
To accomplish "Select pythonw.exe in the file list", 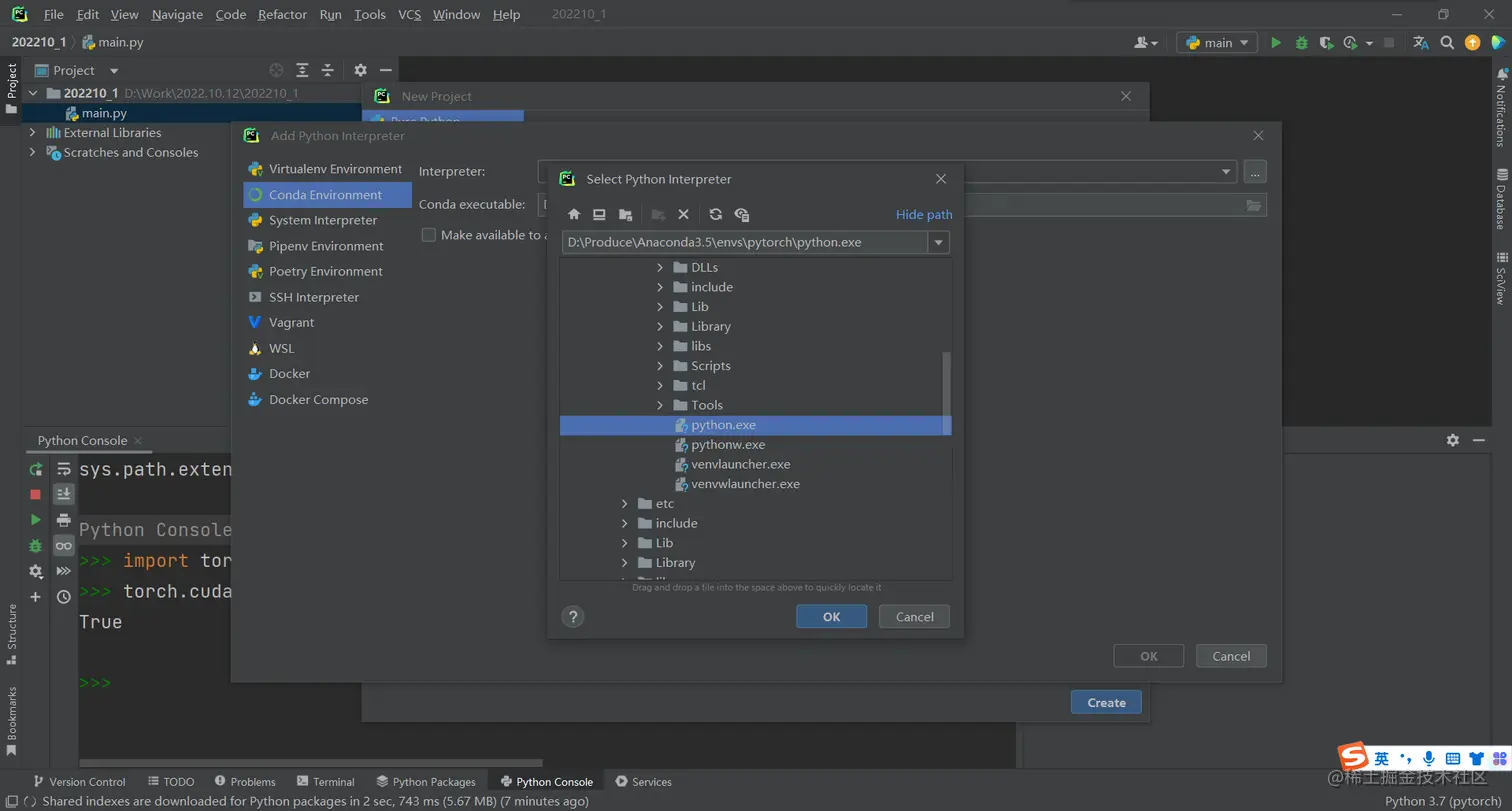I will pos(728,445).
